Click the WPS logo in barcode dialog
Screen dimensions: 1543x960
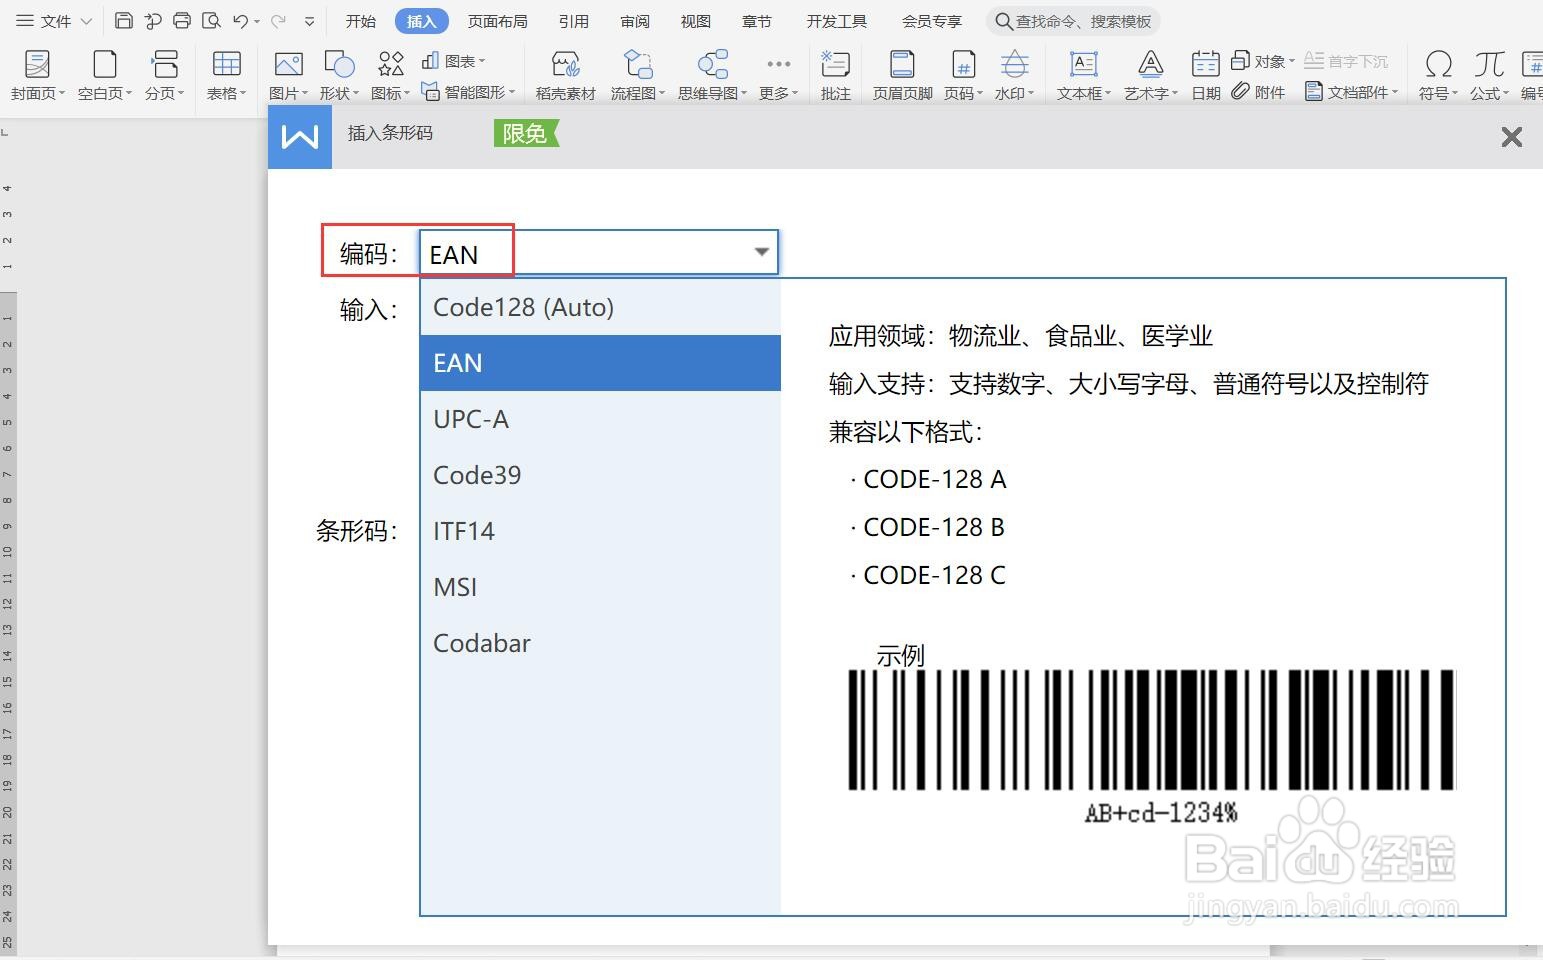point(300,136)
